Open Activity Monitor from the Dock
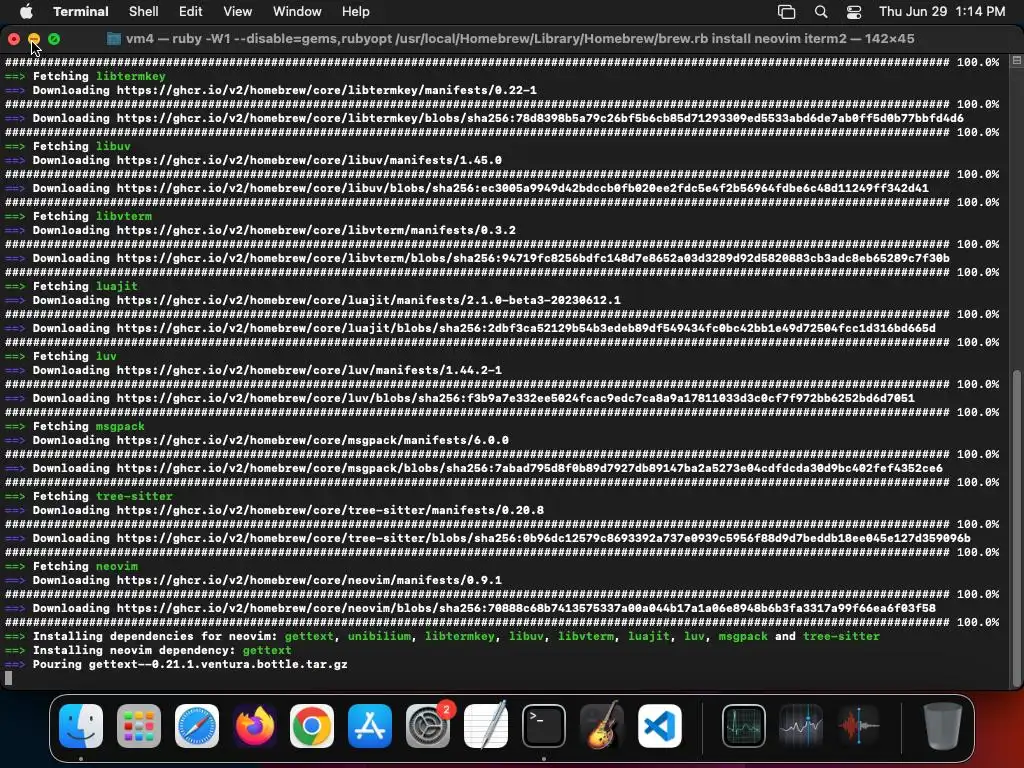Image resolution: width=1024 pixels, height=768 pixels. pos(744,726)
